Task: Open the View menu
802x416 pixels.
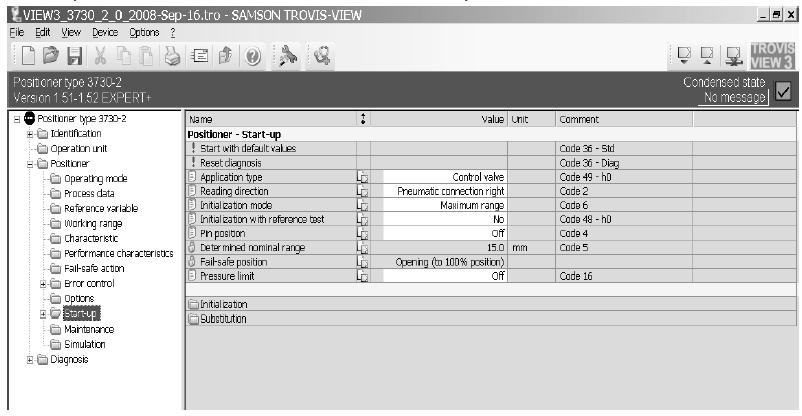Action: pos(71,32)
